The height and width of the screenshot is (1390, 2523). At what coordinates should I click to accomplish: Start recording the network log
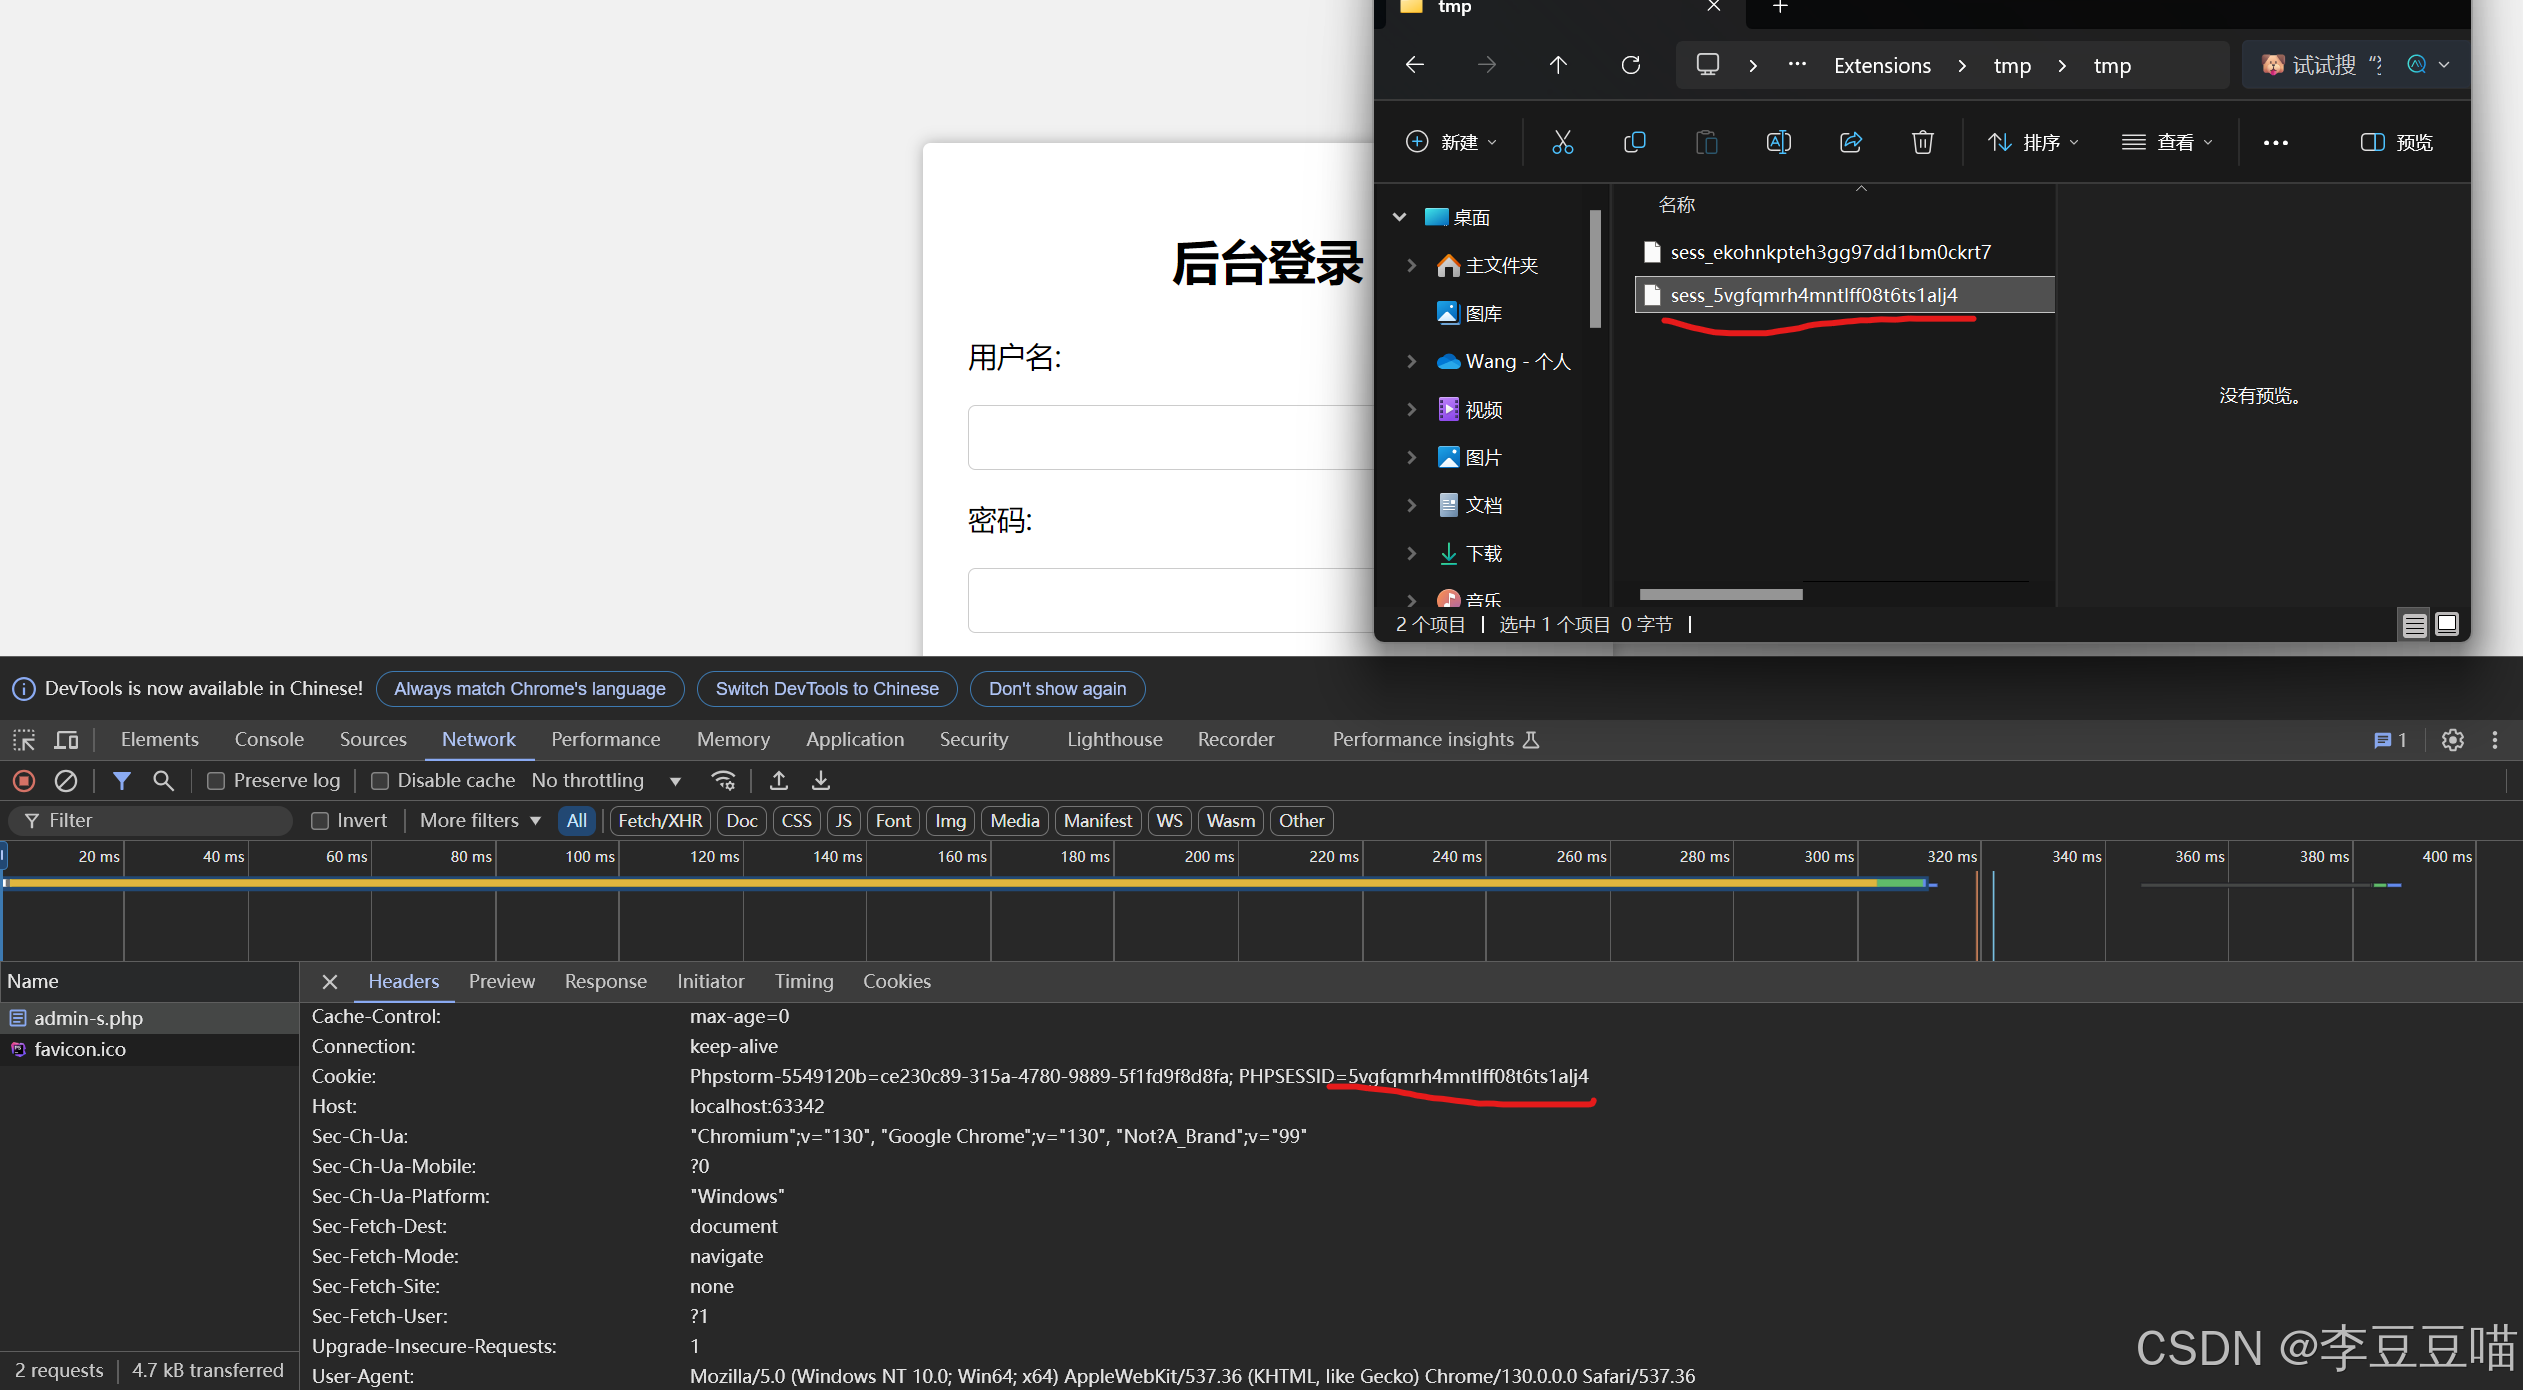pyautogui.click(x=23, y=781)
